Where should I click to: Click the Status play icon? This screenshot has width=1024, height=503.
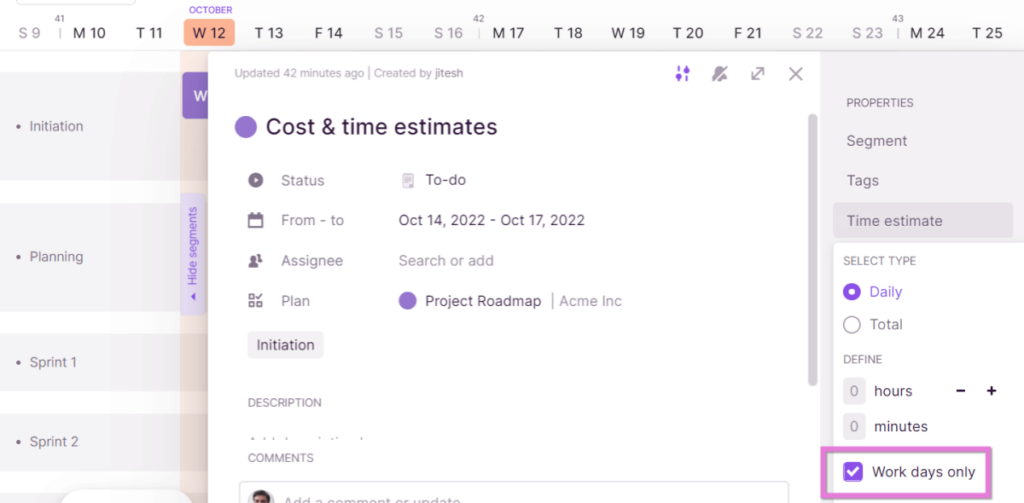pos(255,180)
